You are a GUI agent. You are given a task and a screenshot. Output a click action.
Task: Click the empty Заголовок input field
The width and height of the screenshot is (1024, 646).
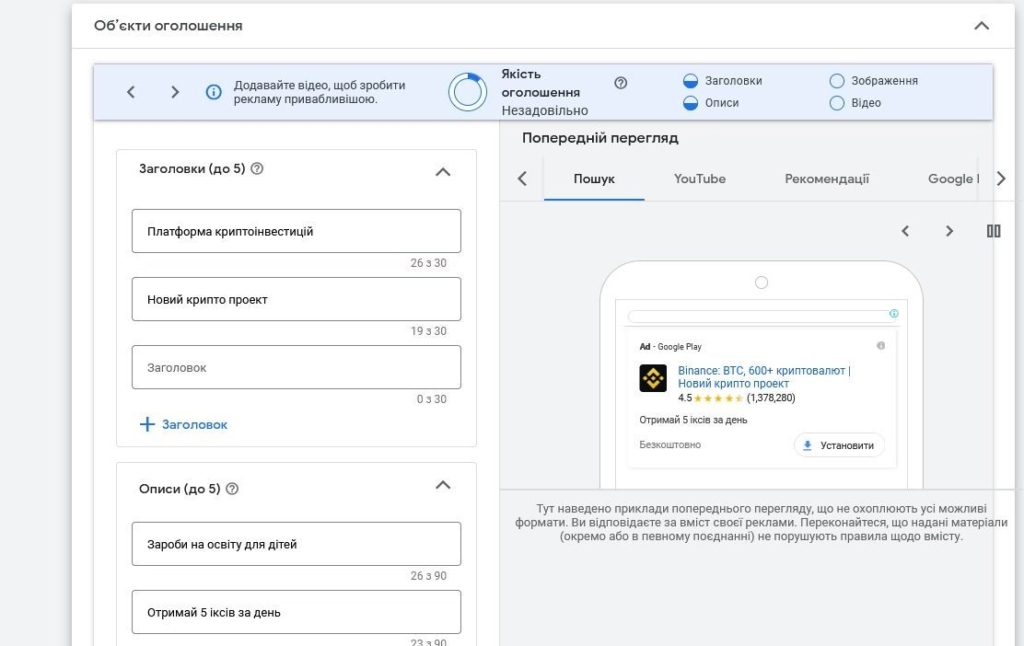[296, 367]
